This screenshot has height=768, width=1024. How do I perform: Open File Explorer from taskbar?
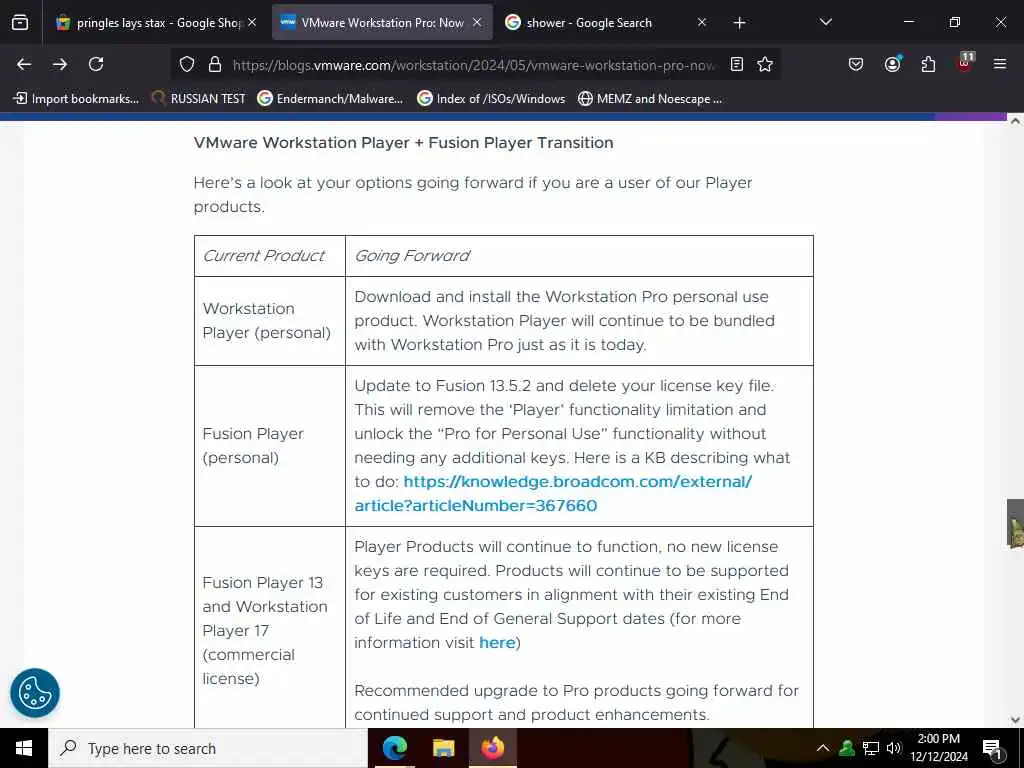pos(443,748)
